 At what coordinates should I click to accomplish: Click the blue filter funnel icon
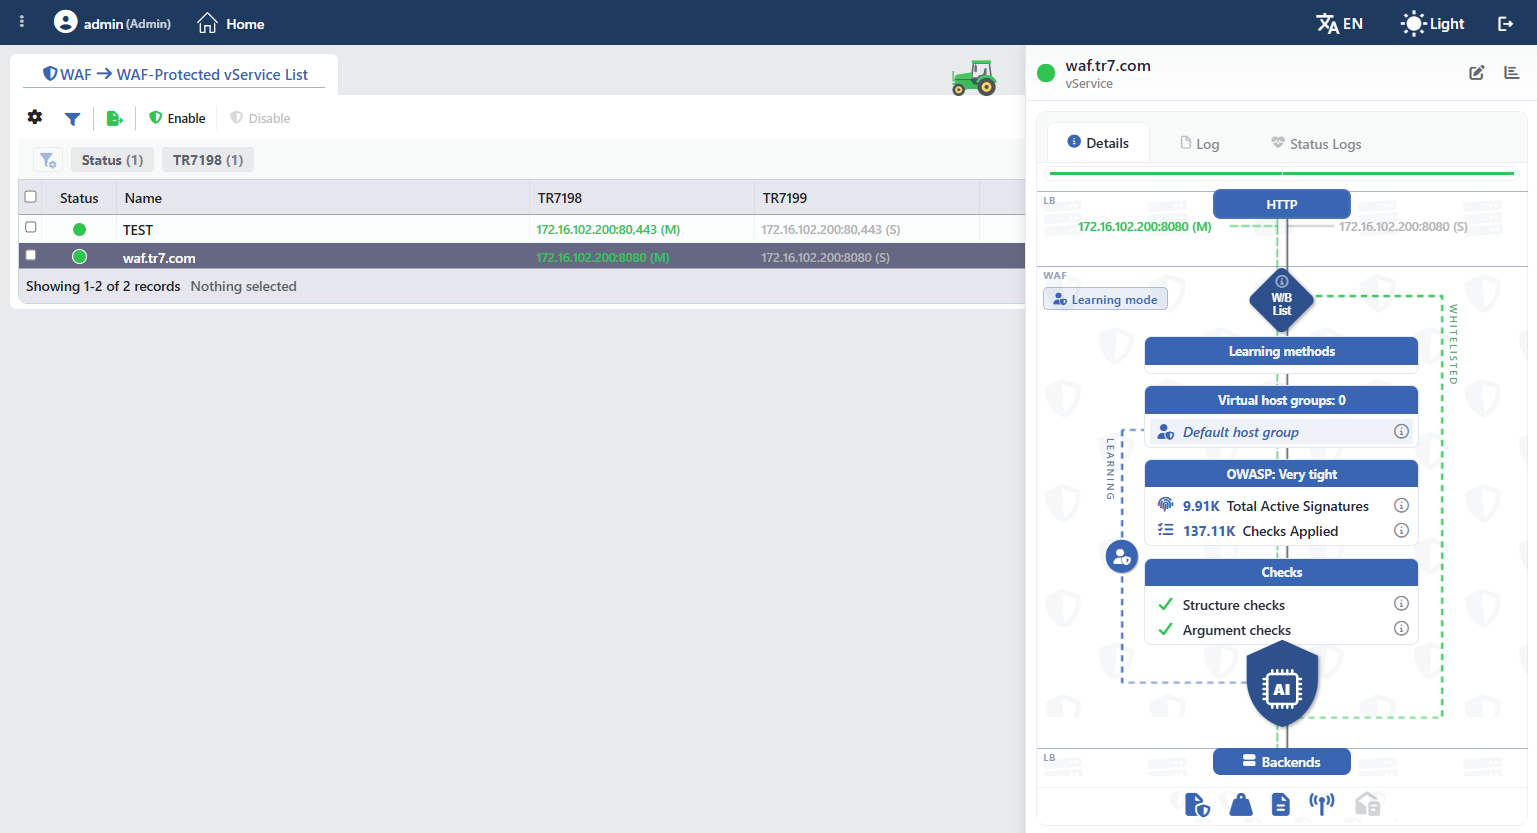[x=72, y=118]
